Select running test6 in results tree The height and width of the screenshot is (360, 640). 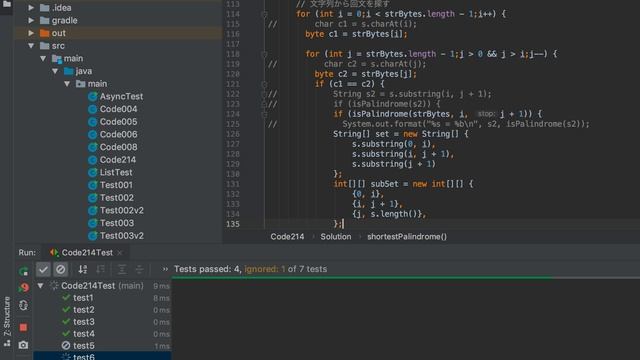point(84,357)
